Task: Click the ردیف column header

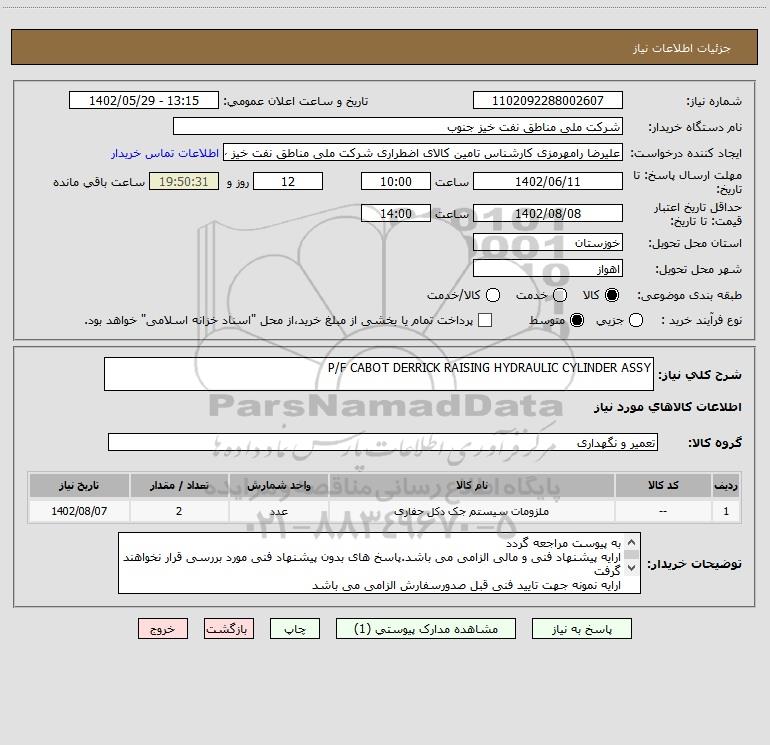Action: [726, 485]
